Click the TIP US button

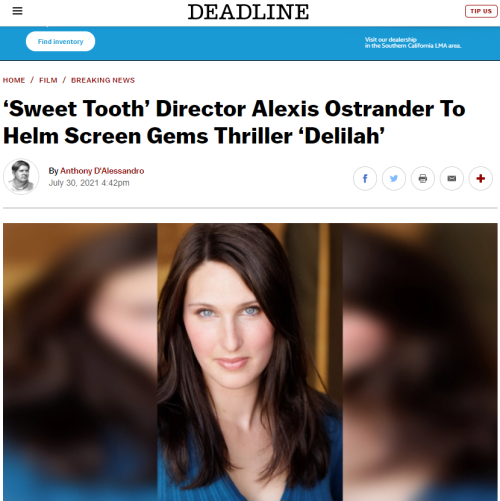tap(481, 11)
